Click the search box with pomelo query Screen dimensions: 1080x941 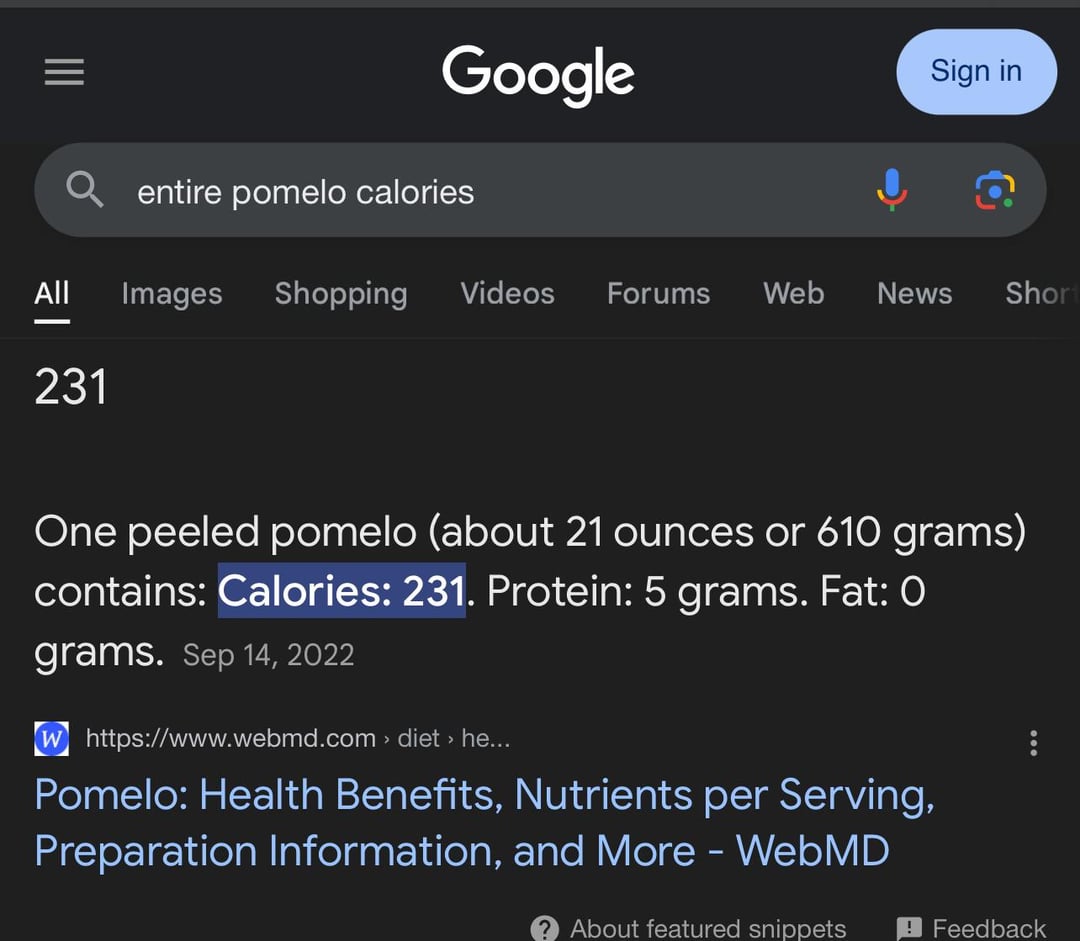point(540,190)
